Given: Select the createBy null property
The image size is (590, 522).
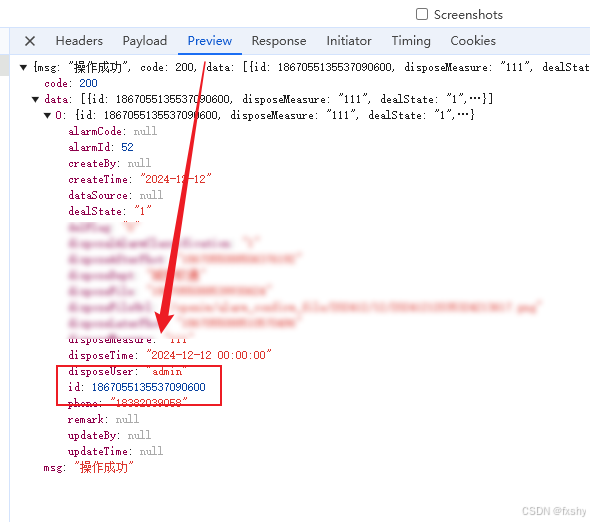Looking at the screenshot, I should (x=109, y=163).
